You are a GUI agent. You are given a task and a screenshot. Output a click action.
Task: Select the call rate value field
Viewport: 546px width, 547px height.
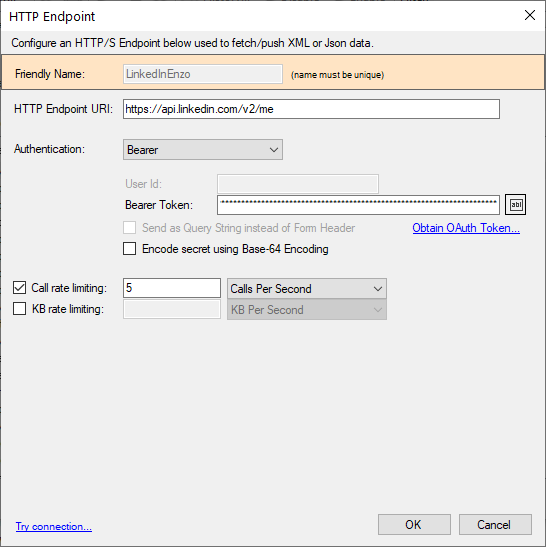point(172,288)
